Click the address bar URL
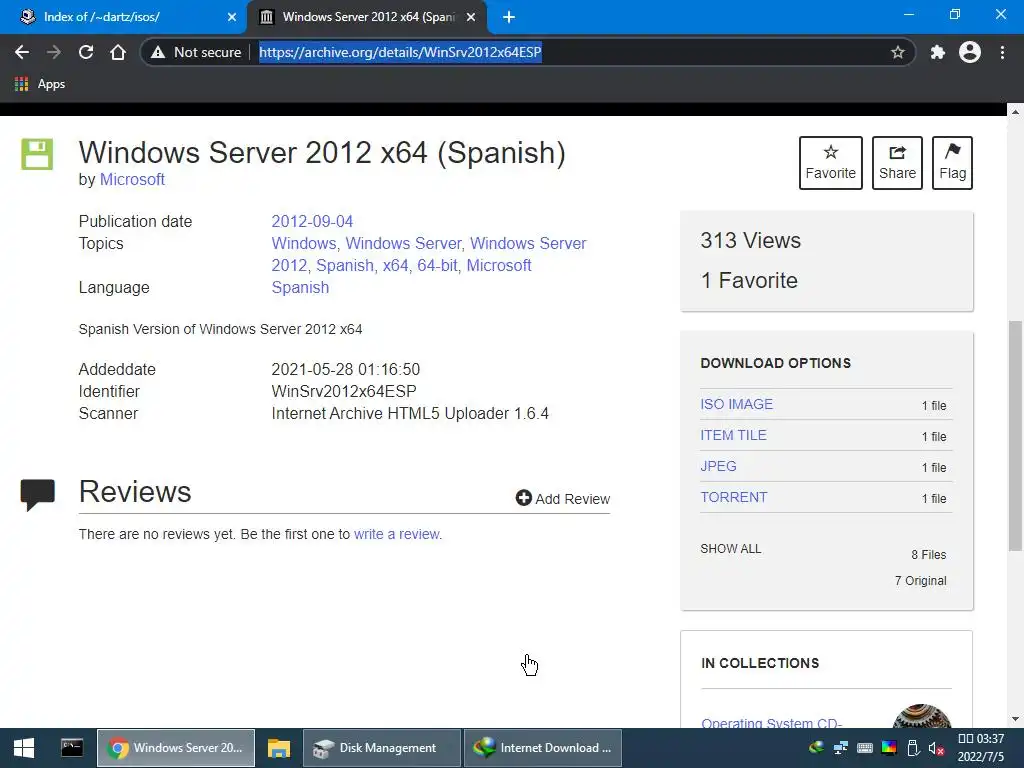This screenshot has width=1024, height=768. (x=400, y=52)
